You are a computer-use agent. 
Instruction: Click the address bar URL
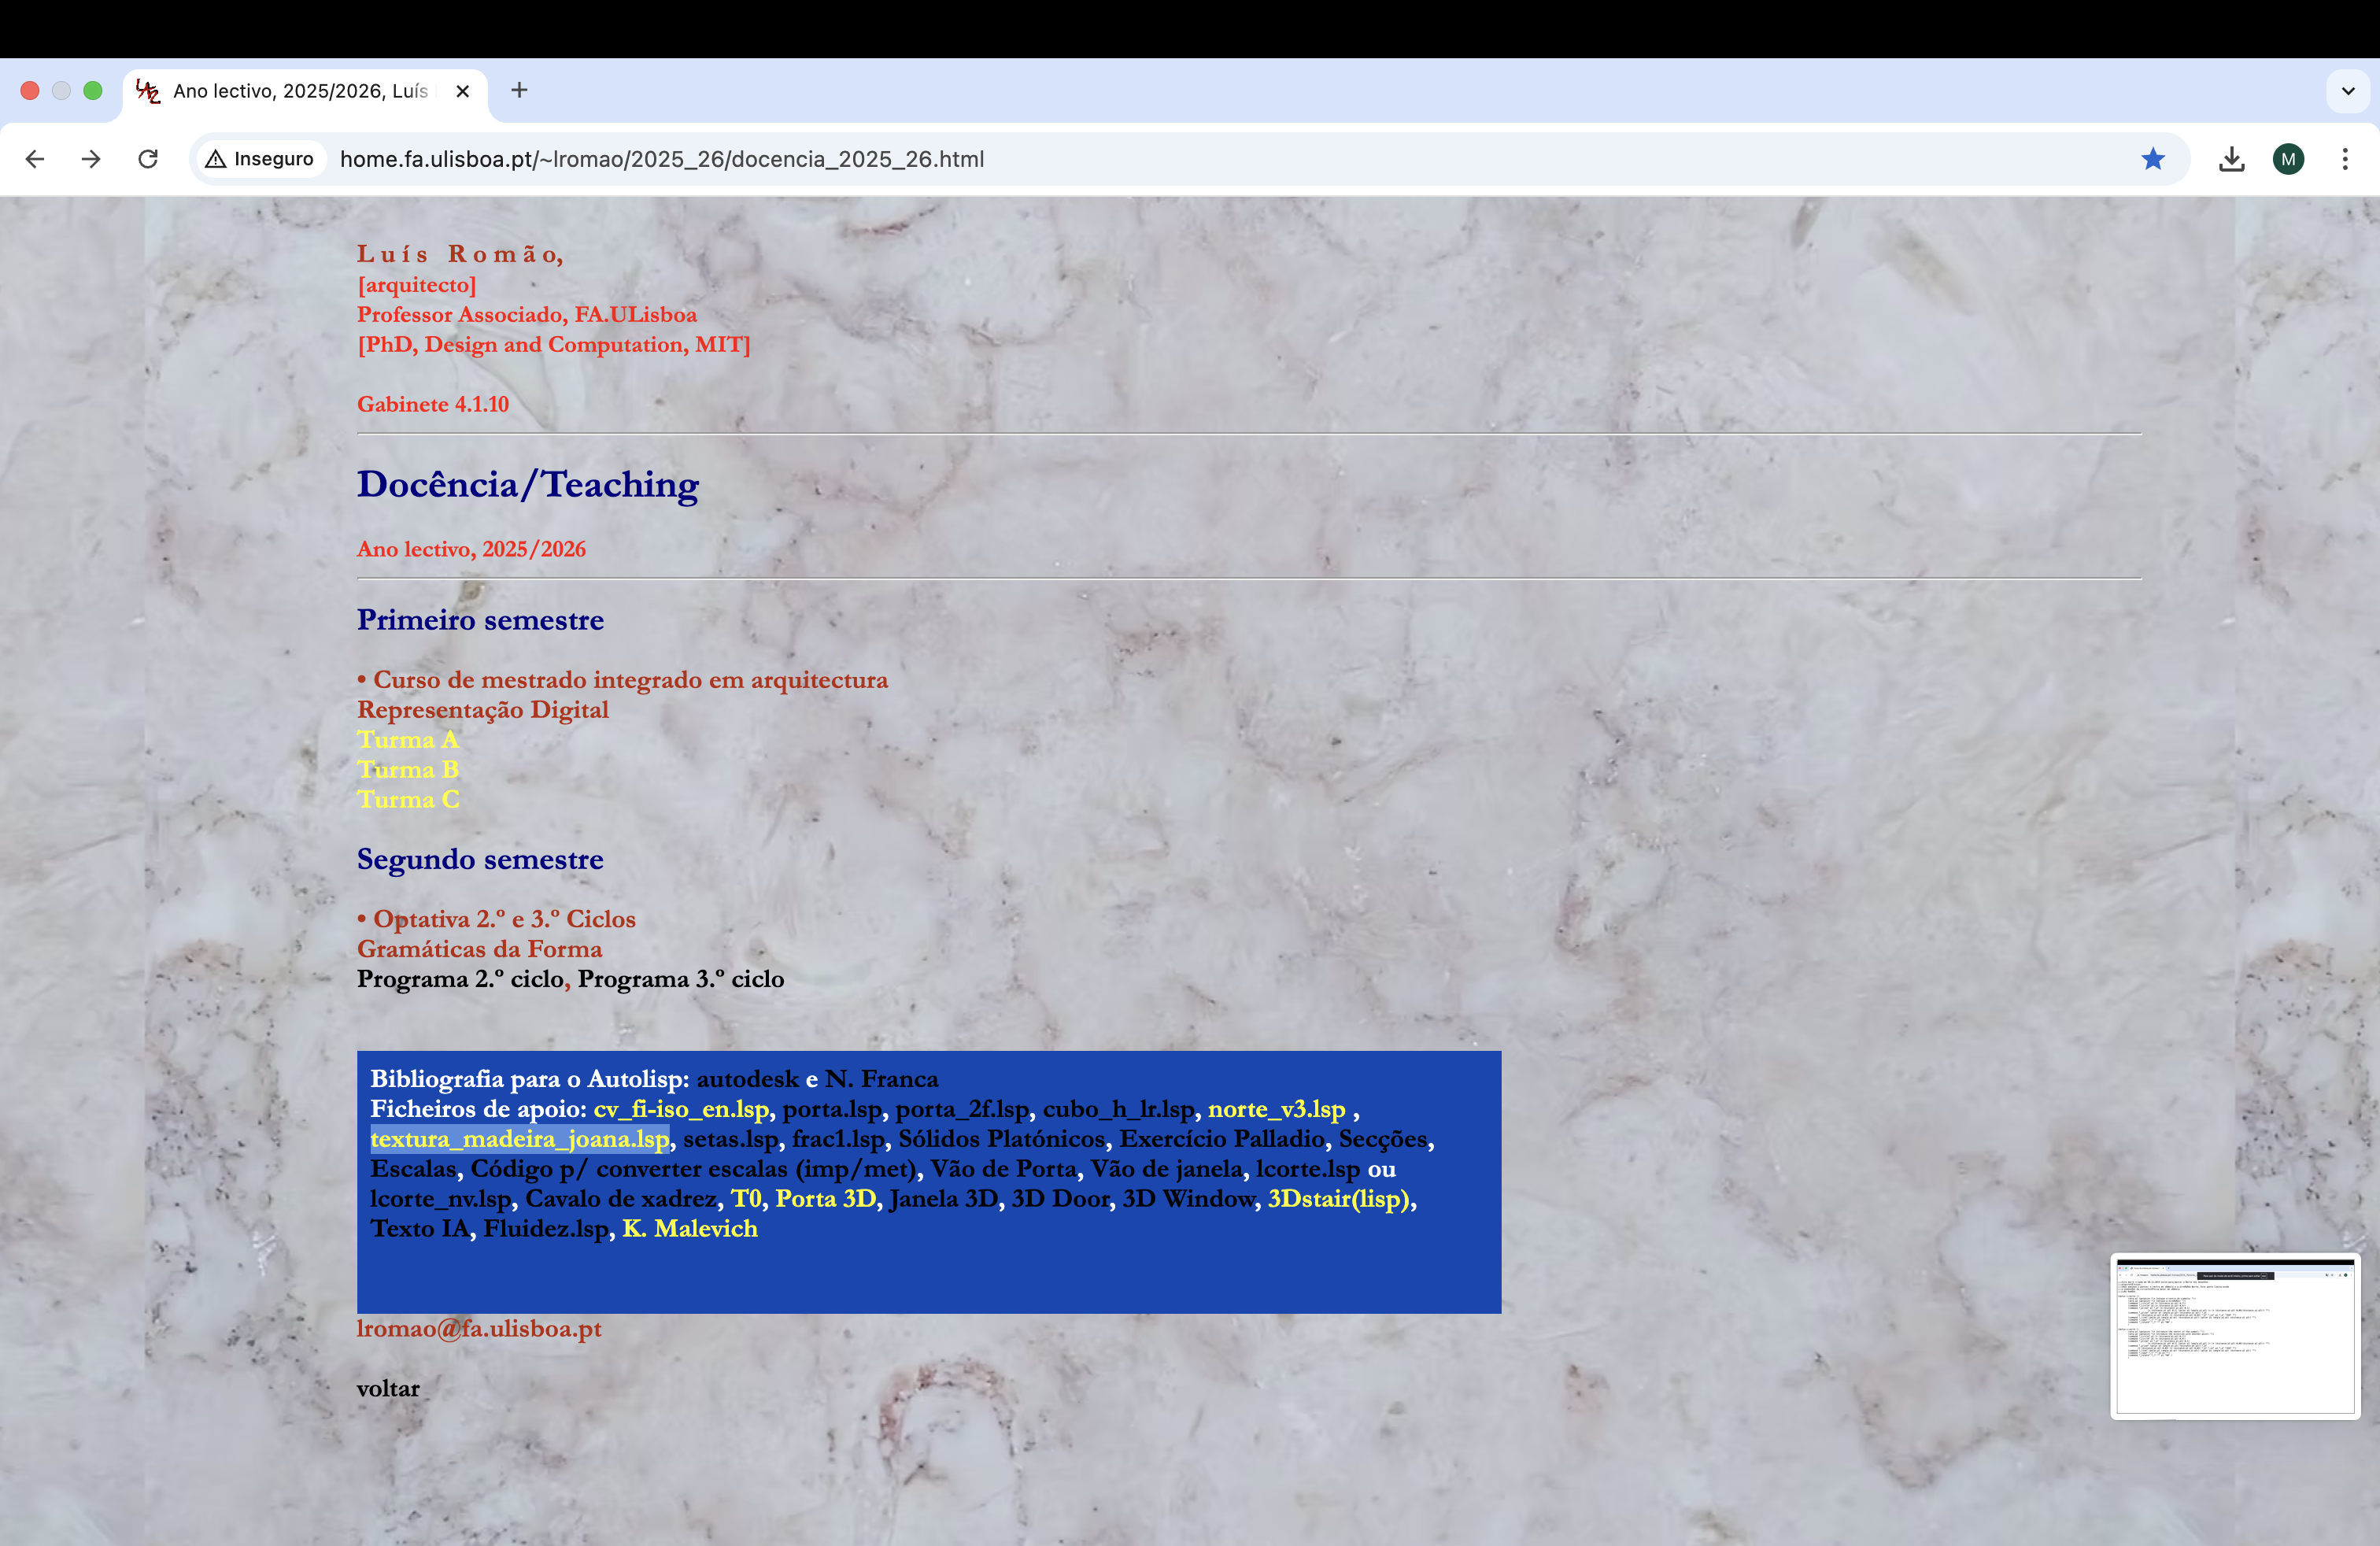tap(662, 159)
